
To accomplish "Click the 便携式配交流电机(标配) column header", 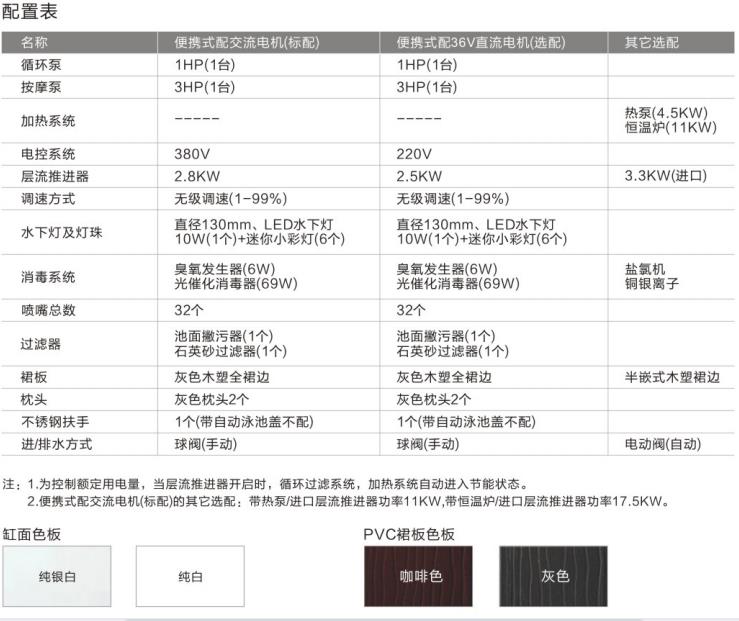I will (244, 42).
